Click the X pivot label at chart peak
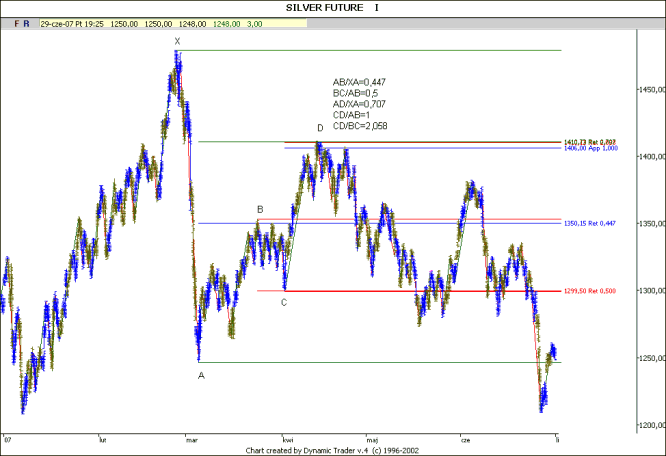The width and height of the screenshot is (666, 456). click(x=177, y=41)
